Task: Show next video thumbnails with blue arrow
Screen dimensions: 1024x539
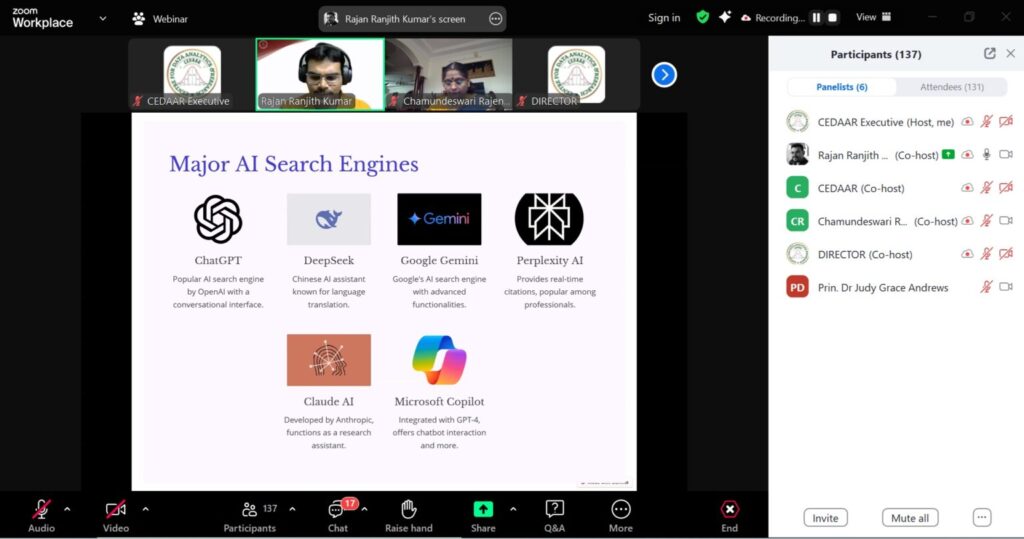Action: [x=664, y=75]
